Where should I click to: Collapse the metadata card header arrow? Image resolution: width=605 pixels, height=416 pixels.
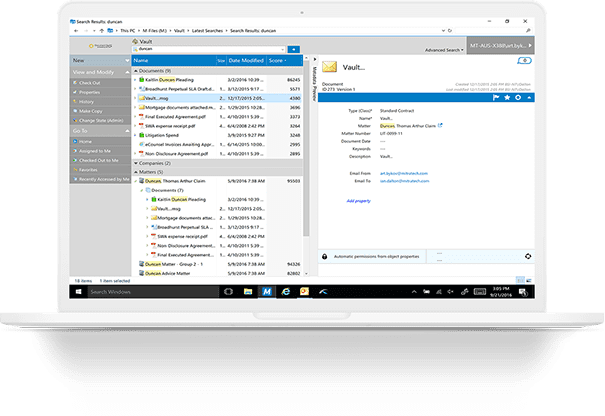(x=529, y=98)
